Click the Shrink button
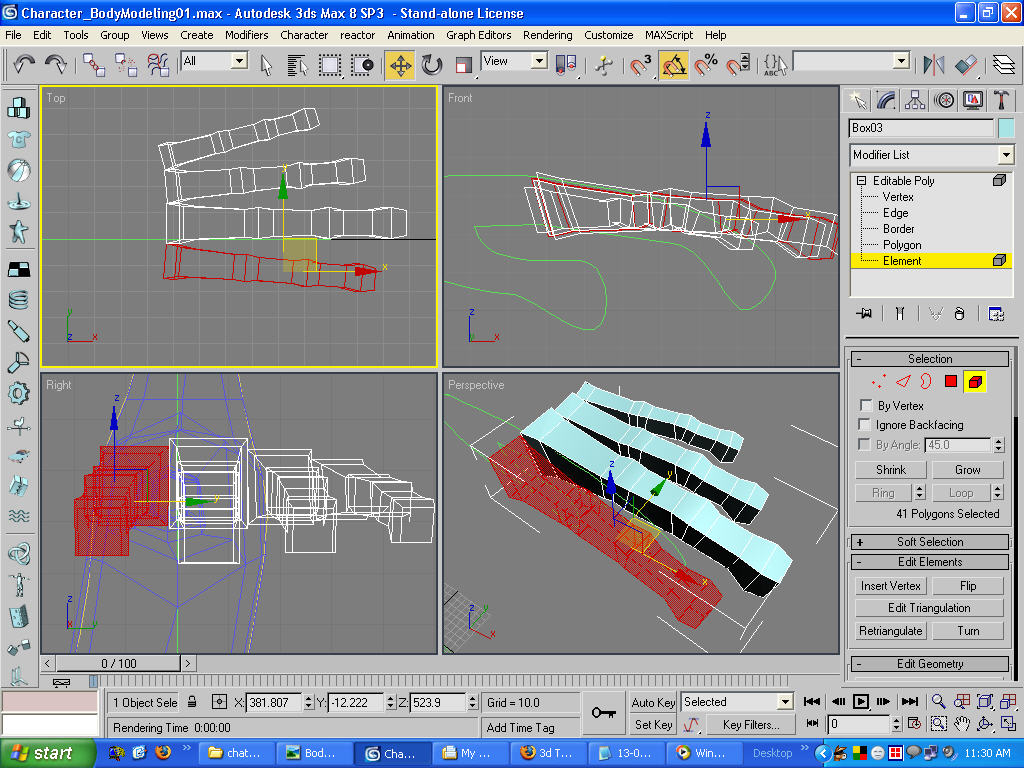This screenshot has width=1024, height=768. click(x=891, y=470)
